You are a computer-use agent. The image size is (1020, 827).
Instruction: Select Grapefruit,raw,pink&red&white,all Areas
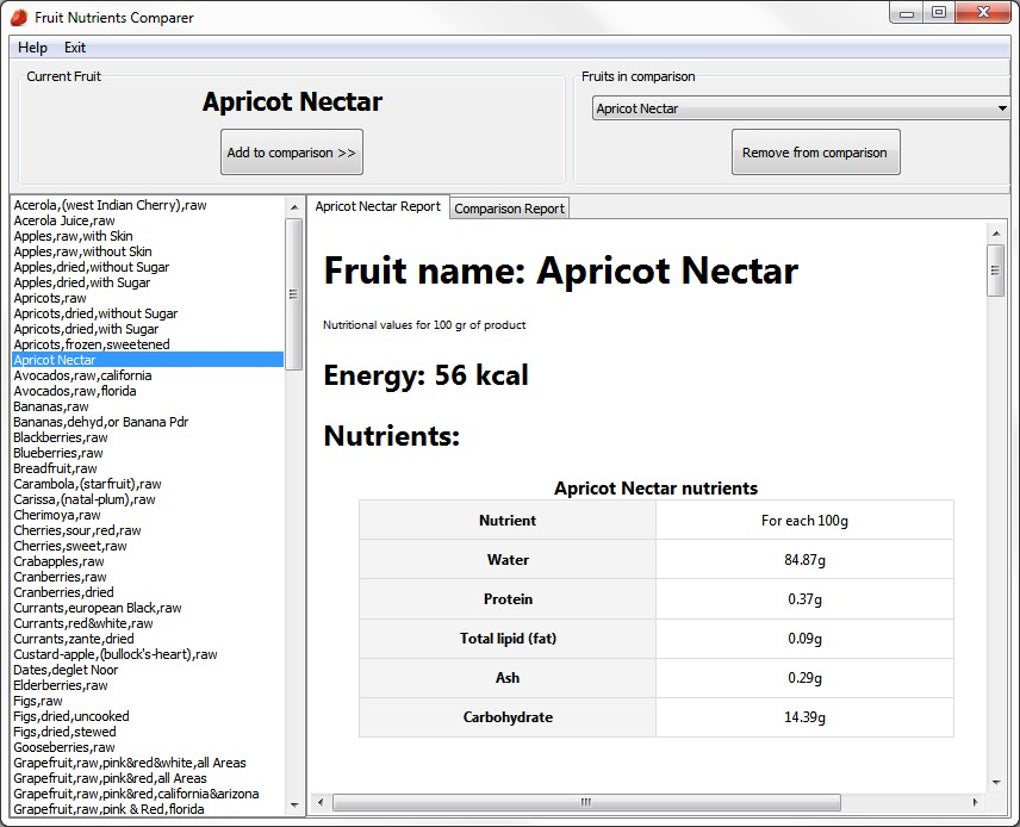[148, 763]
